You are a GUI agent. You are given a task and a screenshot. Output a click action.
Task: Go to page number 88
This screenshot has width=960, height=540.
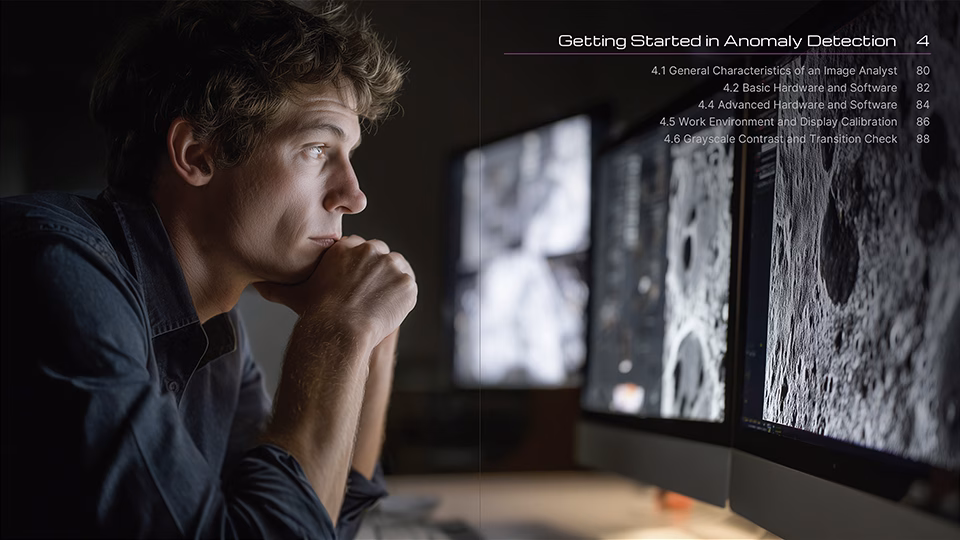point(922,139)
